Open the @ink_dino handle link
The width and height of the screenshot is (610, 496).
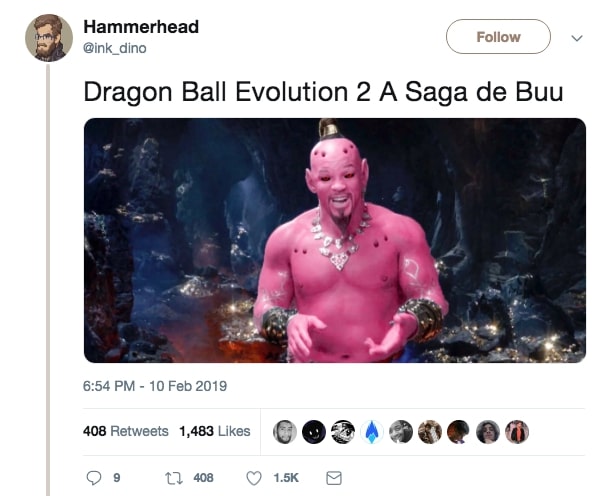coord(115,48)
